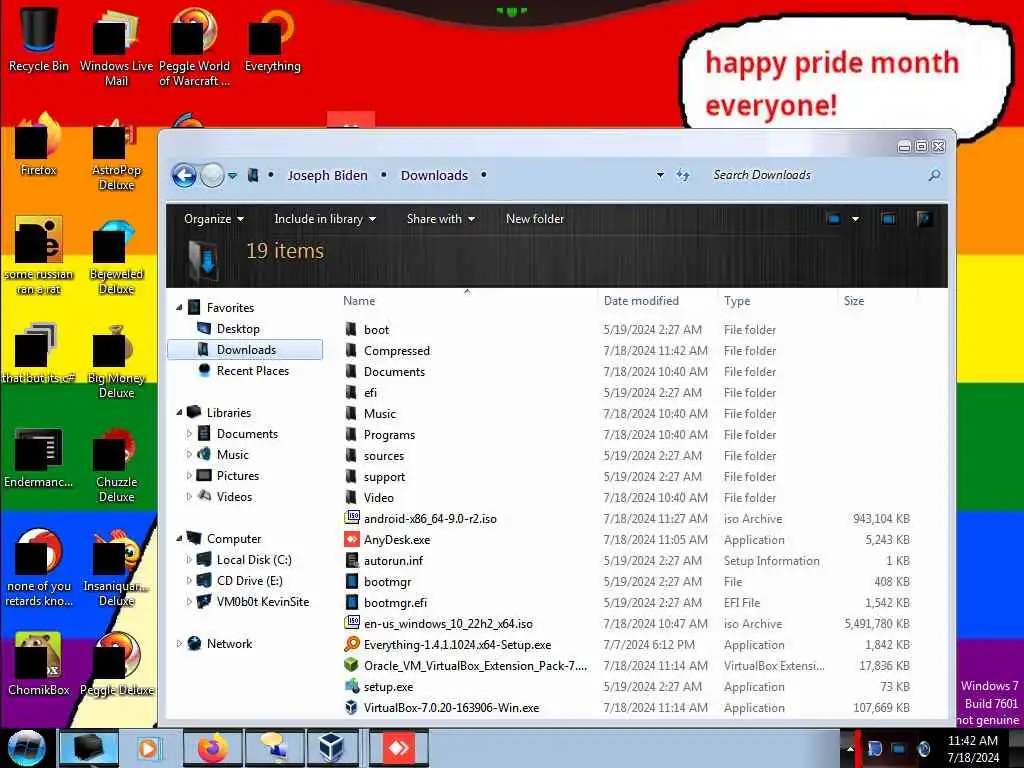1024x768 pixels.
Task: Select the setup.exe file icon
Action: (x=352, y=686)
